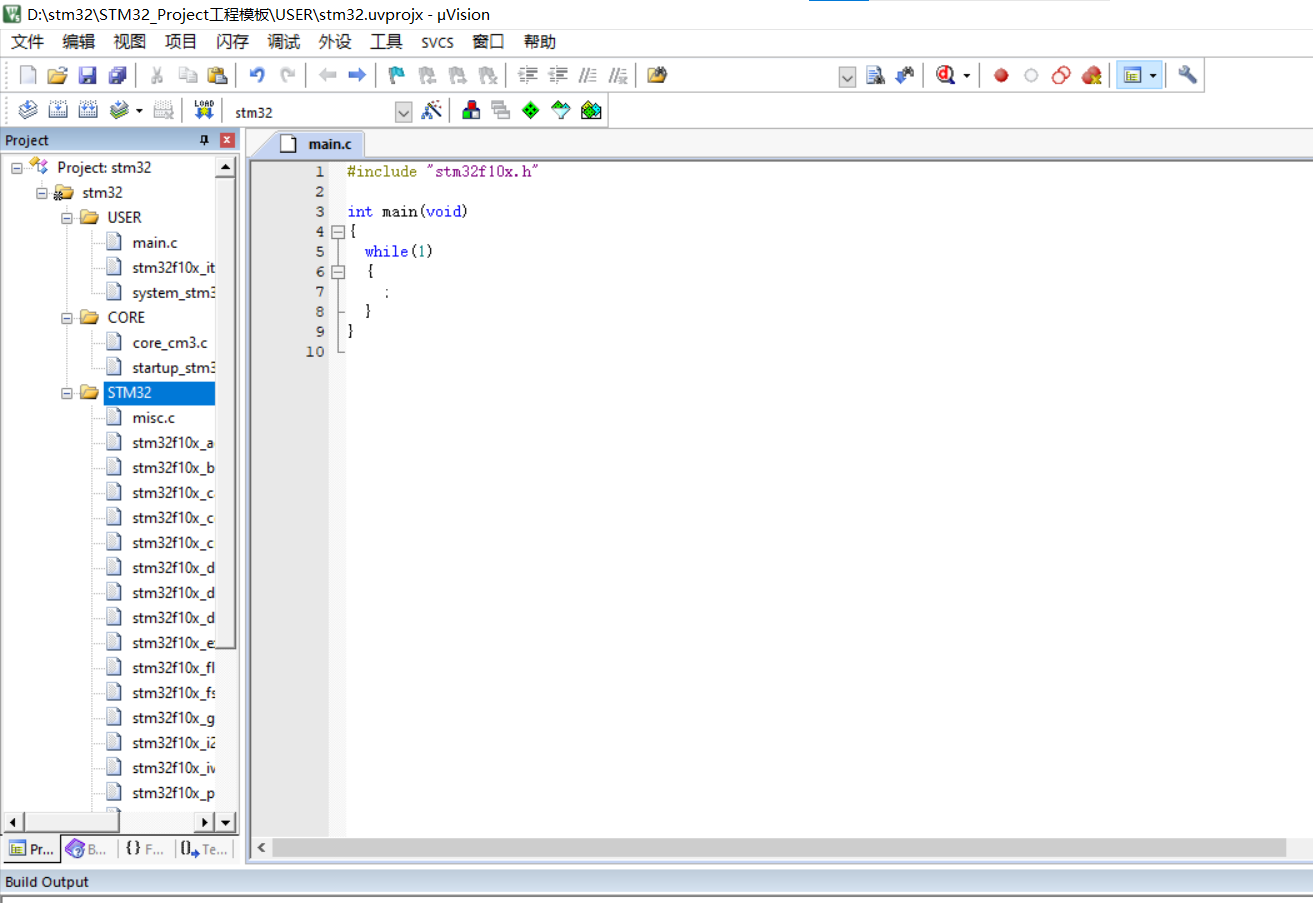Toggle auto-hide pin on the Project panel

pyautogui.click(x=205, y=140)
